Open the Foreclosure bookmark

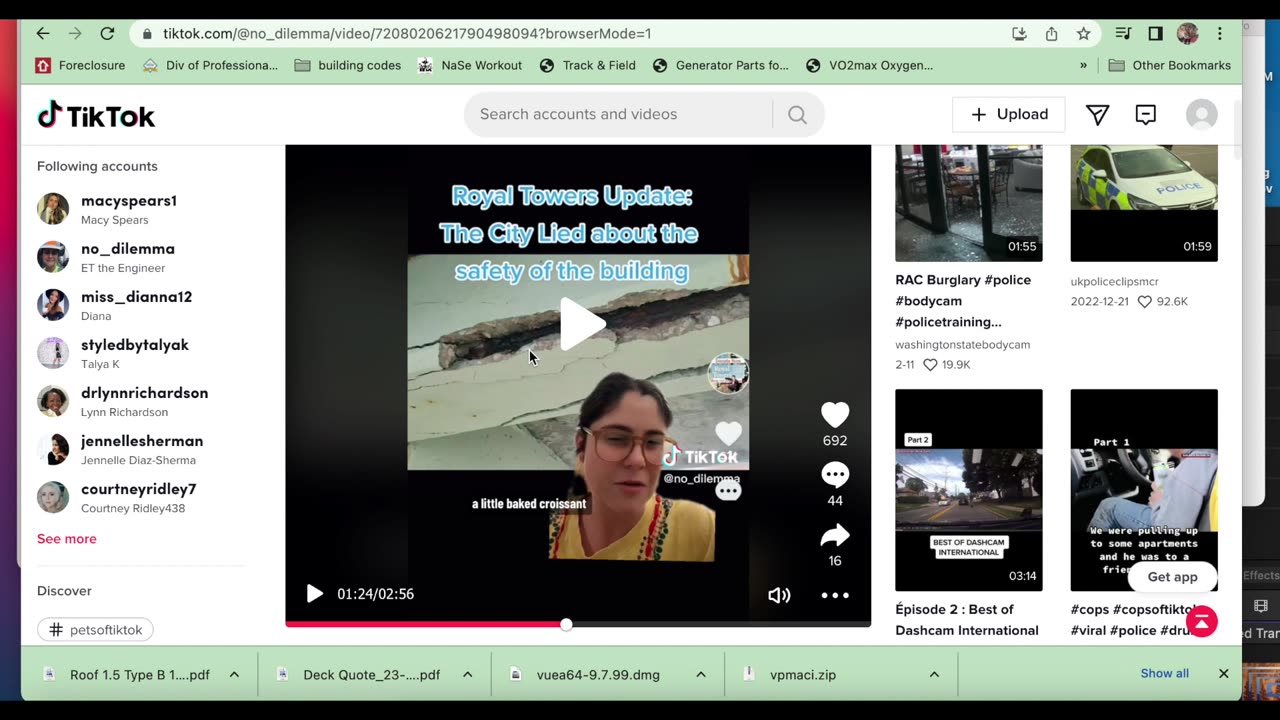pos(80,65)
